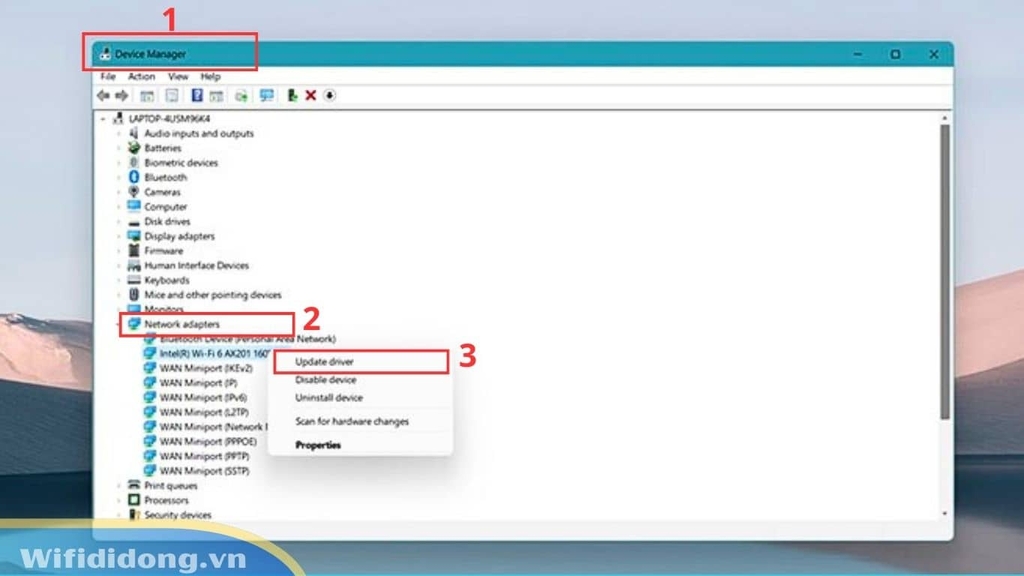Select the Display adapters icon
The width and height of the screenshot is (1024, 576).
[x=134, y=236]
